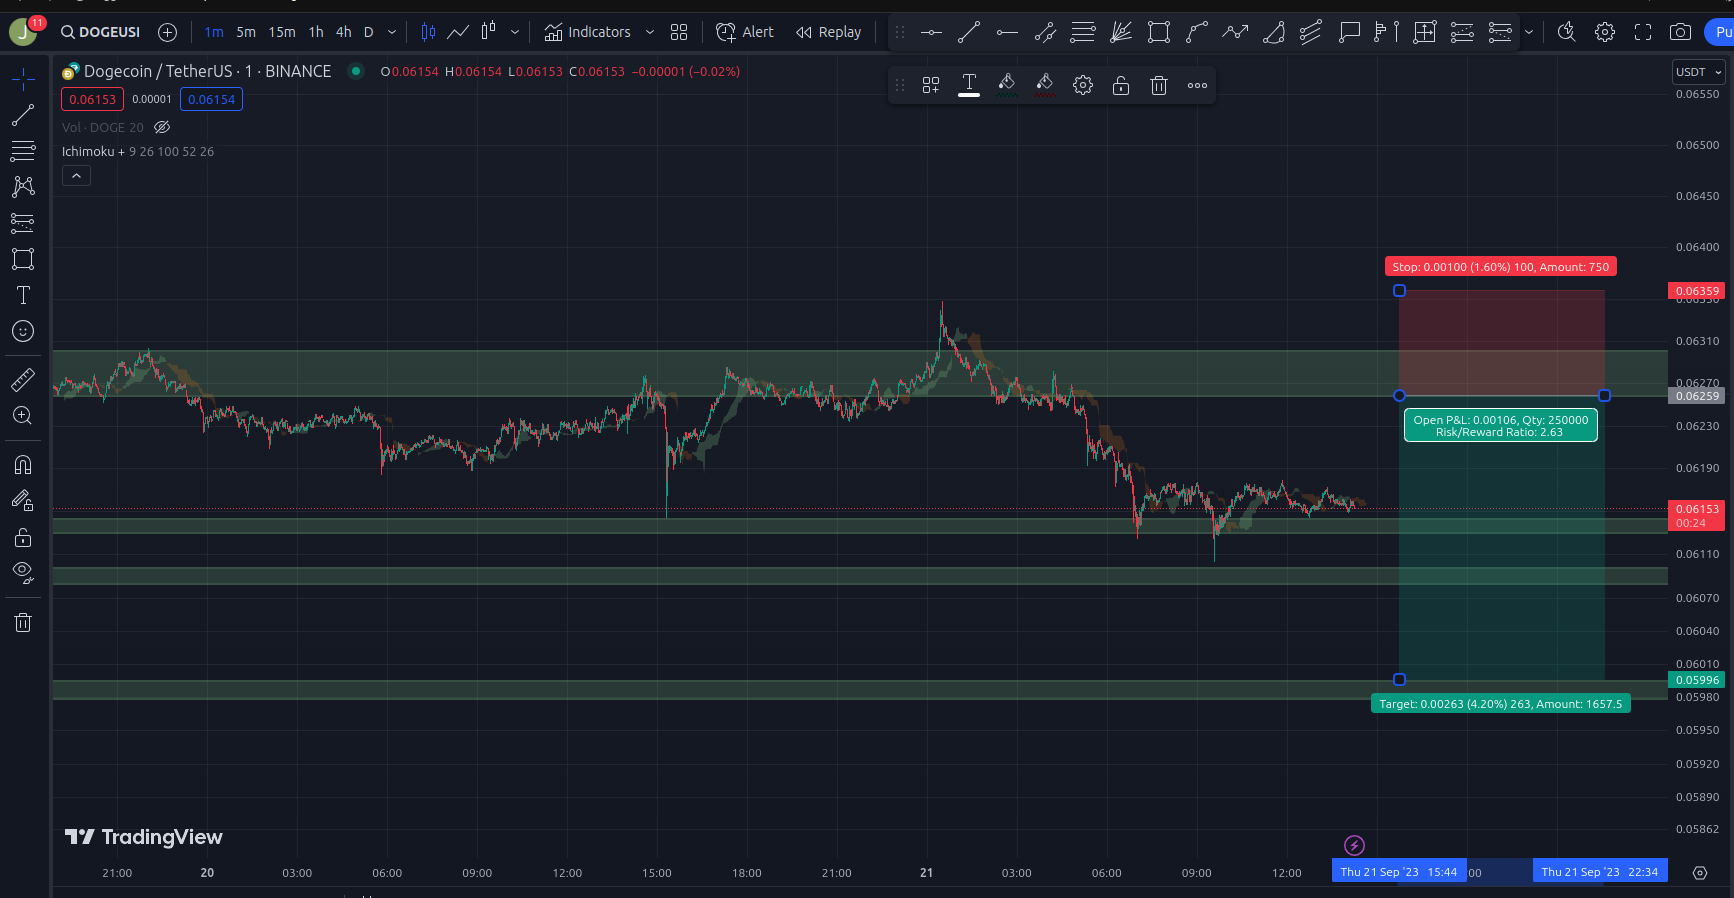Open the quick search icon
Image resolution: width=1734 pixels, height=898 pixels.
pyautogui.click(x=1567, y=32)
